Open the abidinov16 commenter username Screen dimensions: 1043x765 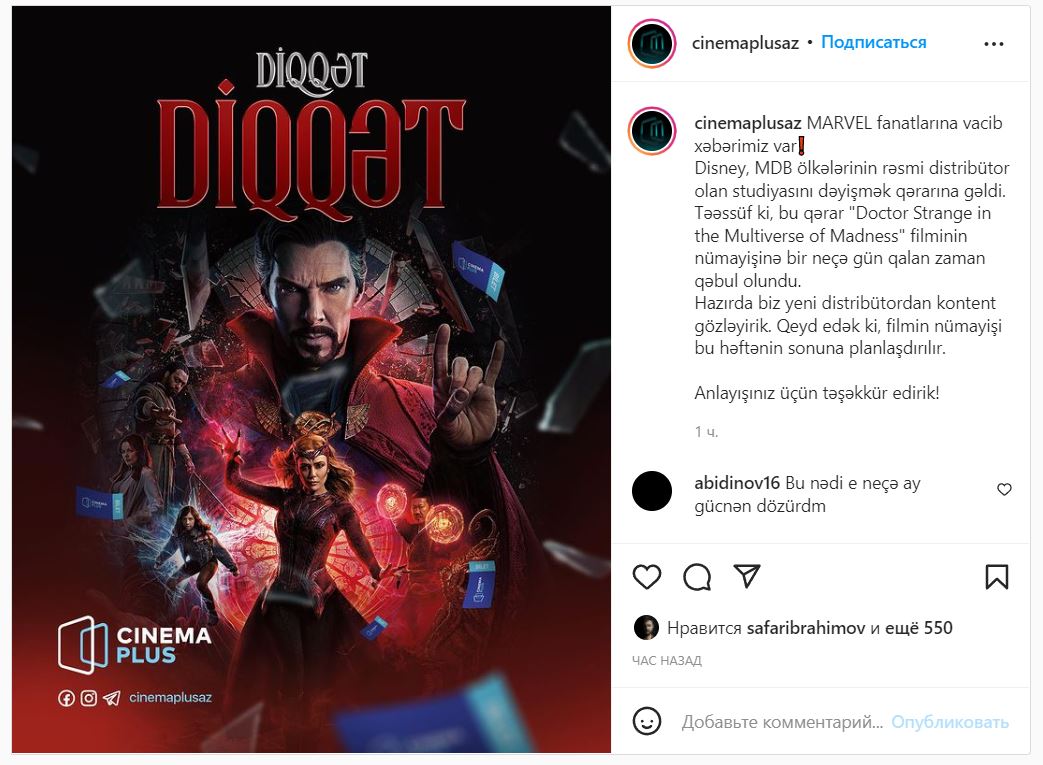pyautogui.click(x=737, y=483)
